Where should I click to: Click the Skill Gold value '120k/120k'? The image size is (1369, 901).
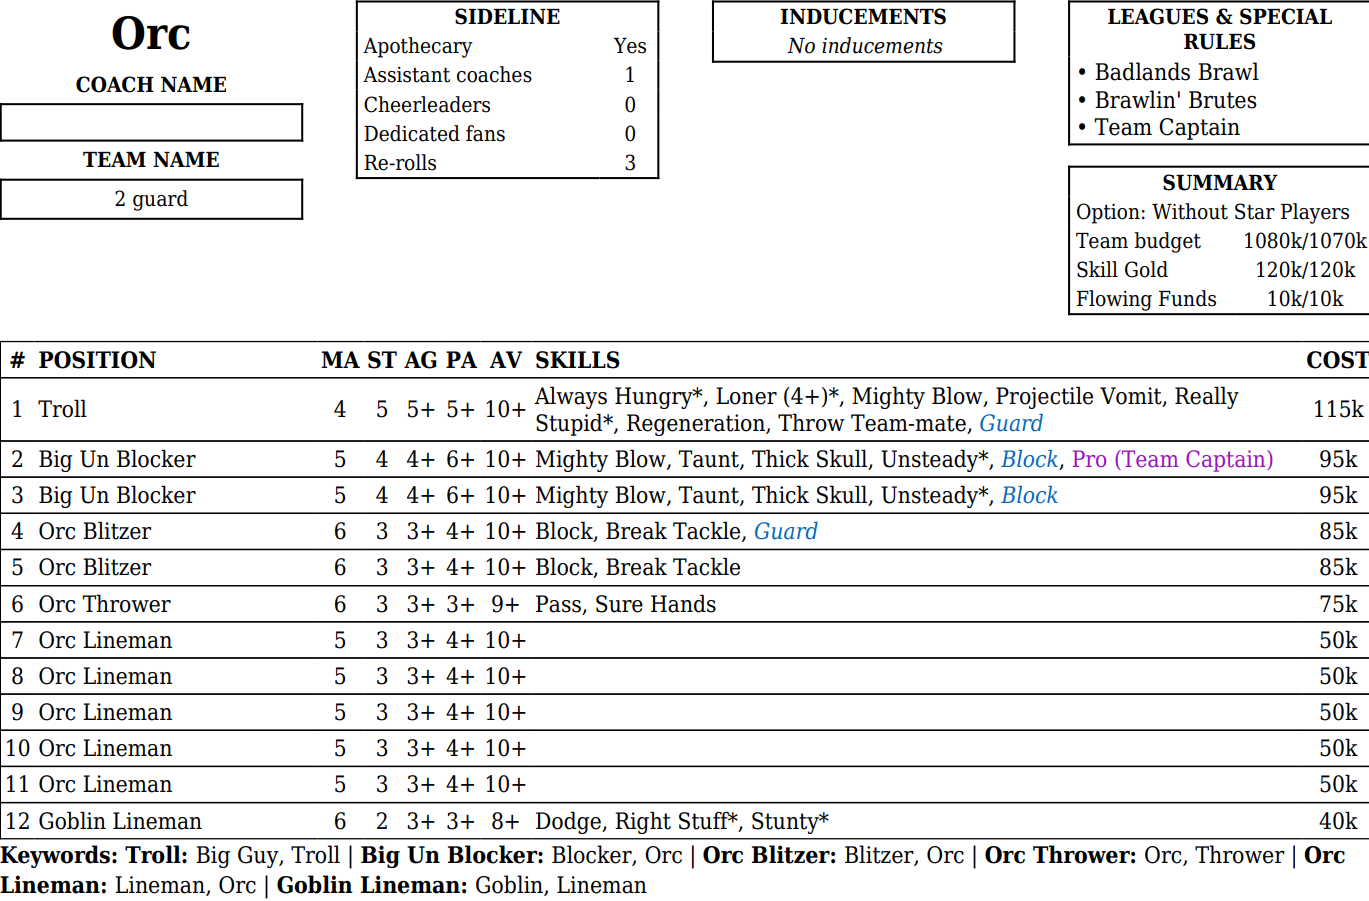coord(1305,270)
